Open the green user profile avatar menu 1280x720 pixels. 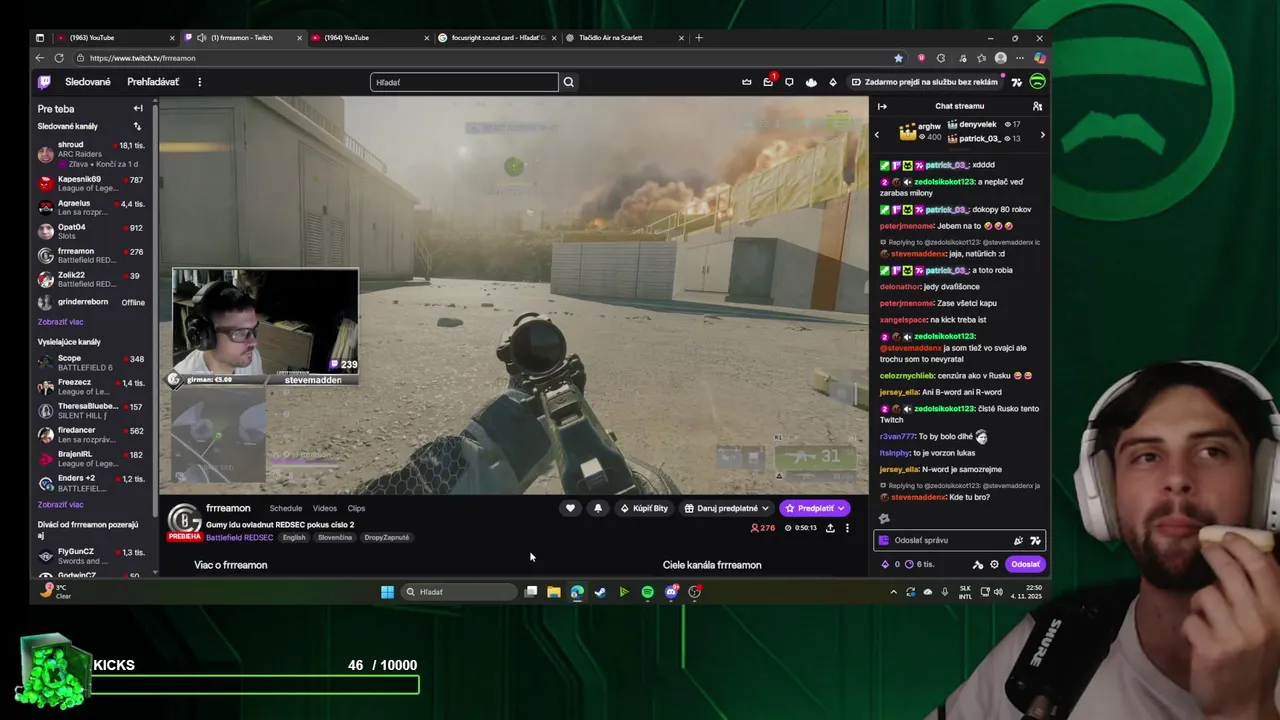[1037, 82]
